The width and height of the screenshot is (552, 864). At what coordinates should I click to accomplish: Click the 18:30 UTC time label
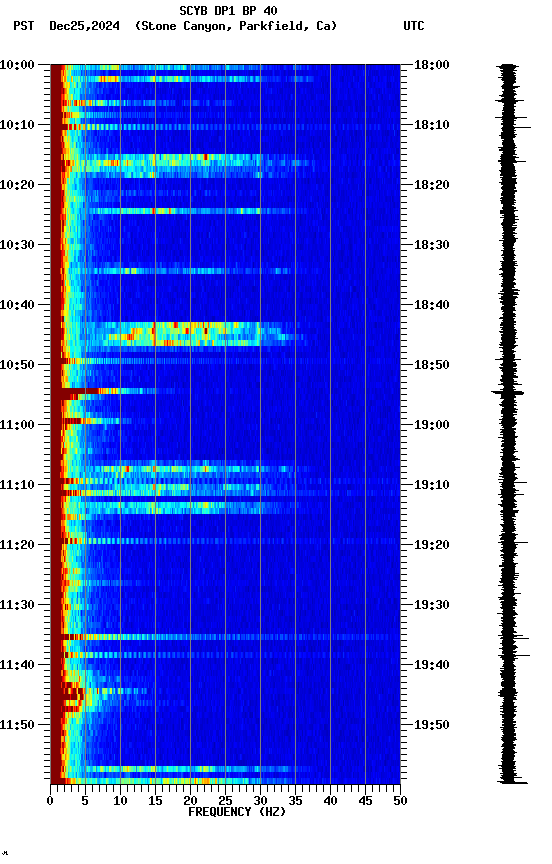point(432,245)
